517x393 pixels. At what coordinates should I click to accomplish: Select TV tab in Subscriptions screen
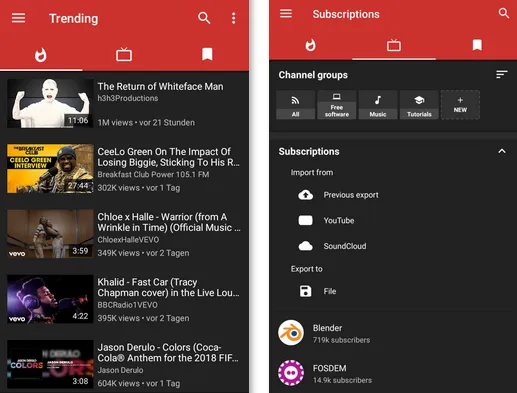coord(394,45)
